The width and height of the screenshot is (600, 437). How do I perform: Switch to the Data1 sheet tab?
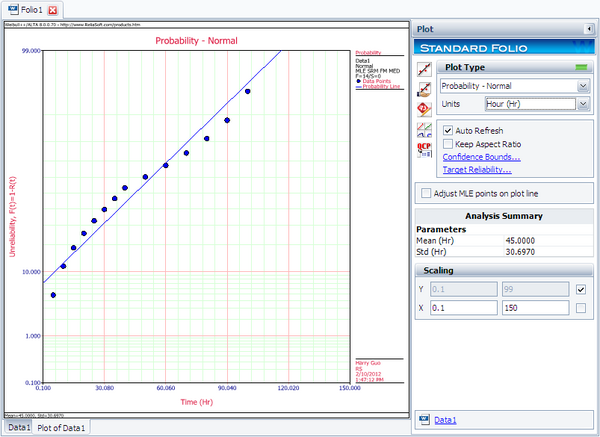(19, 427)
